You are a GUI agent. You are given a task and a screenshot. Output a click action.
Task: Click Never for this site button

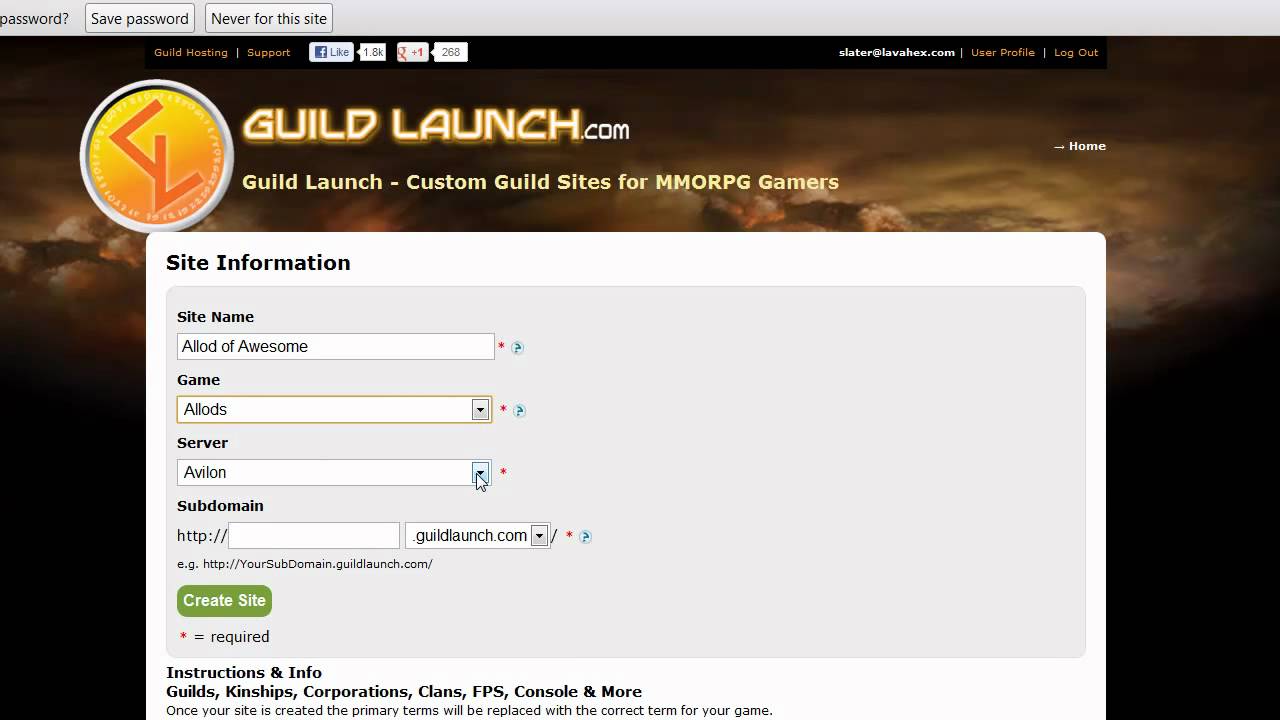click(x=269, y=18)
